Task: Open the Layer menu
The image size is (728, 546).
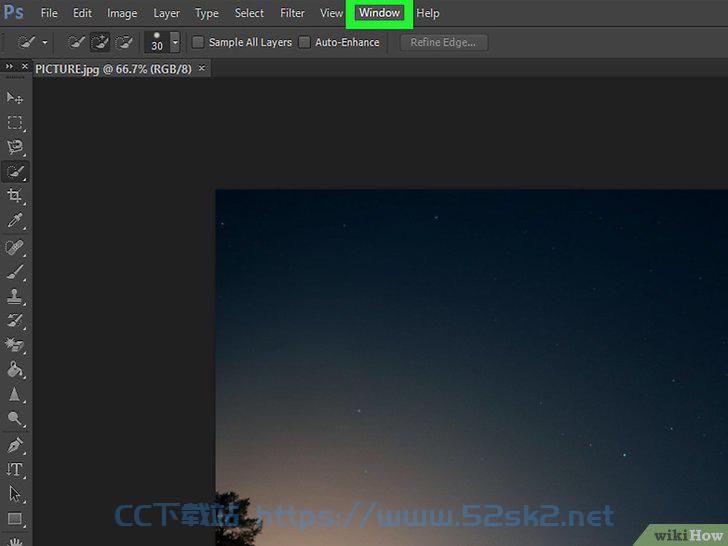Action: click(x=167, y=13)
